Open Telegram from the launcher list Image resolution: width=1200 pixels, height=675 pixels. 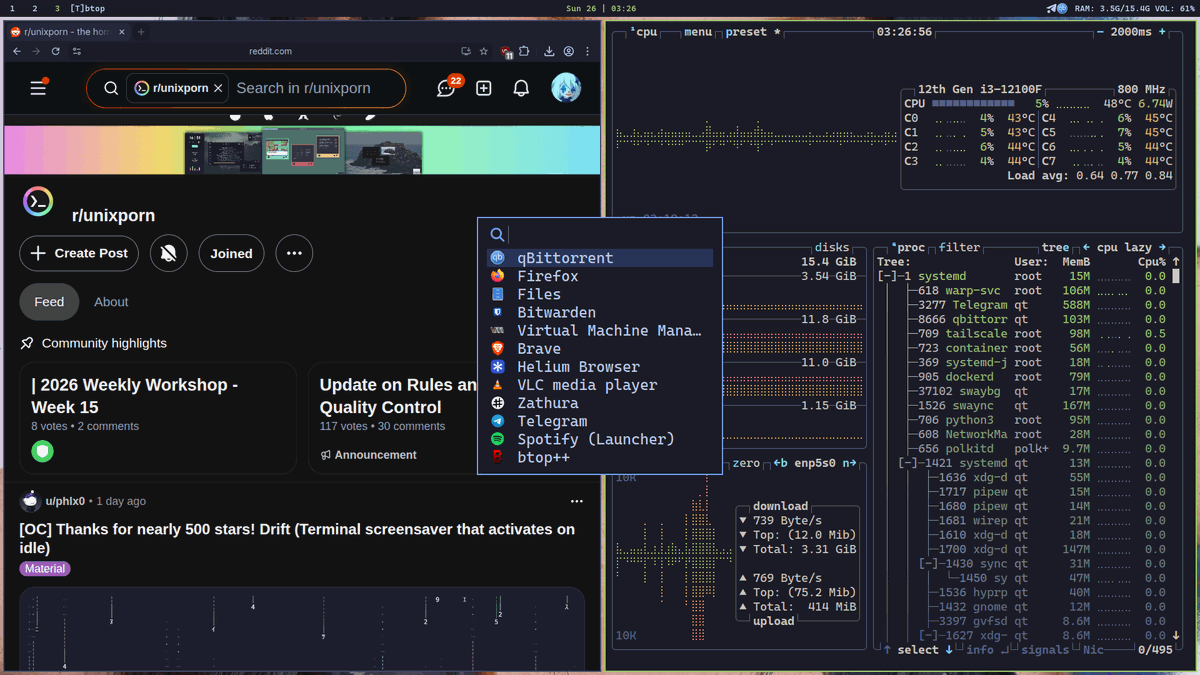tap(600, 421)
